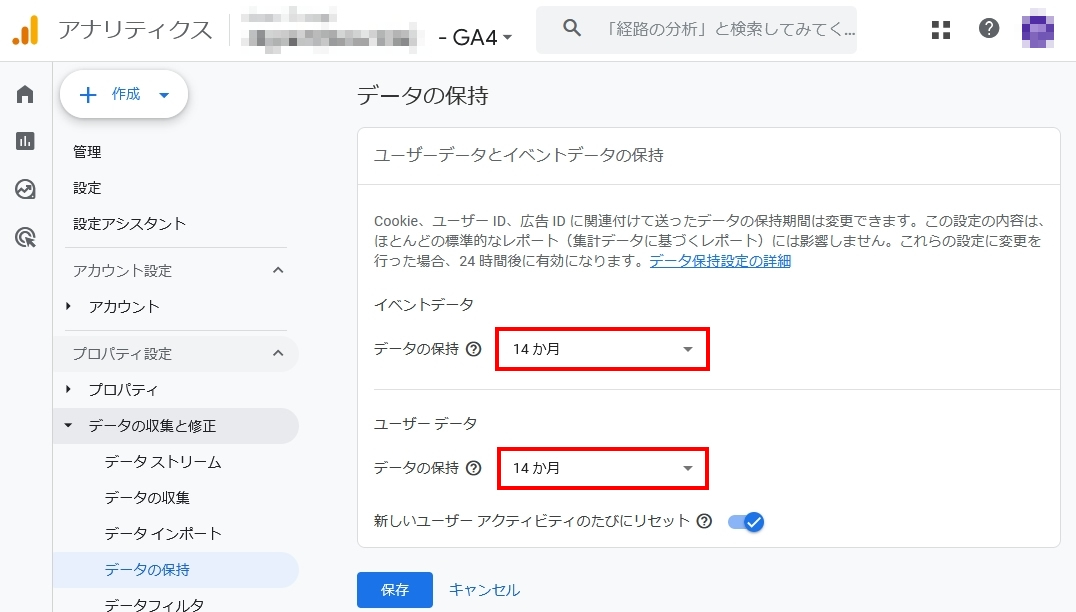Open the Google apps grid icon
1076x612 pixels.
coord(940,29)
